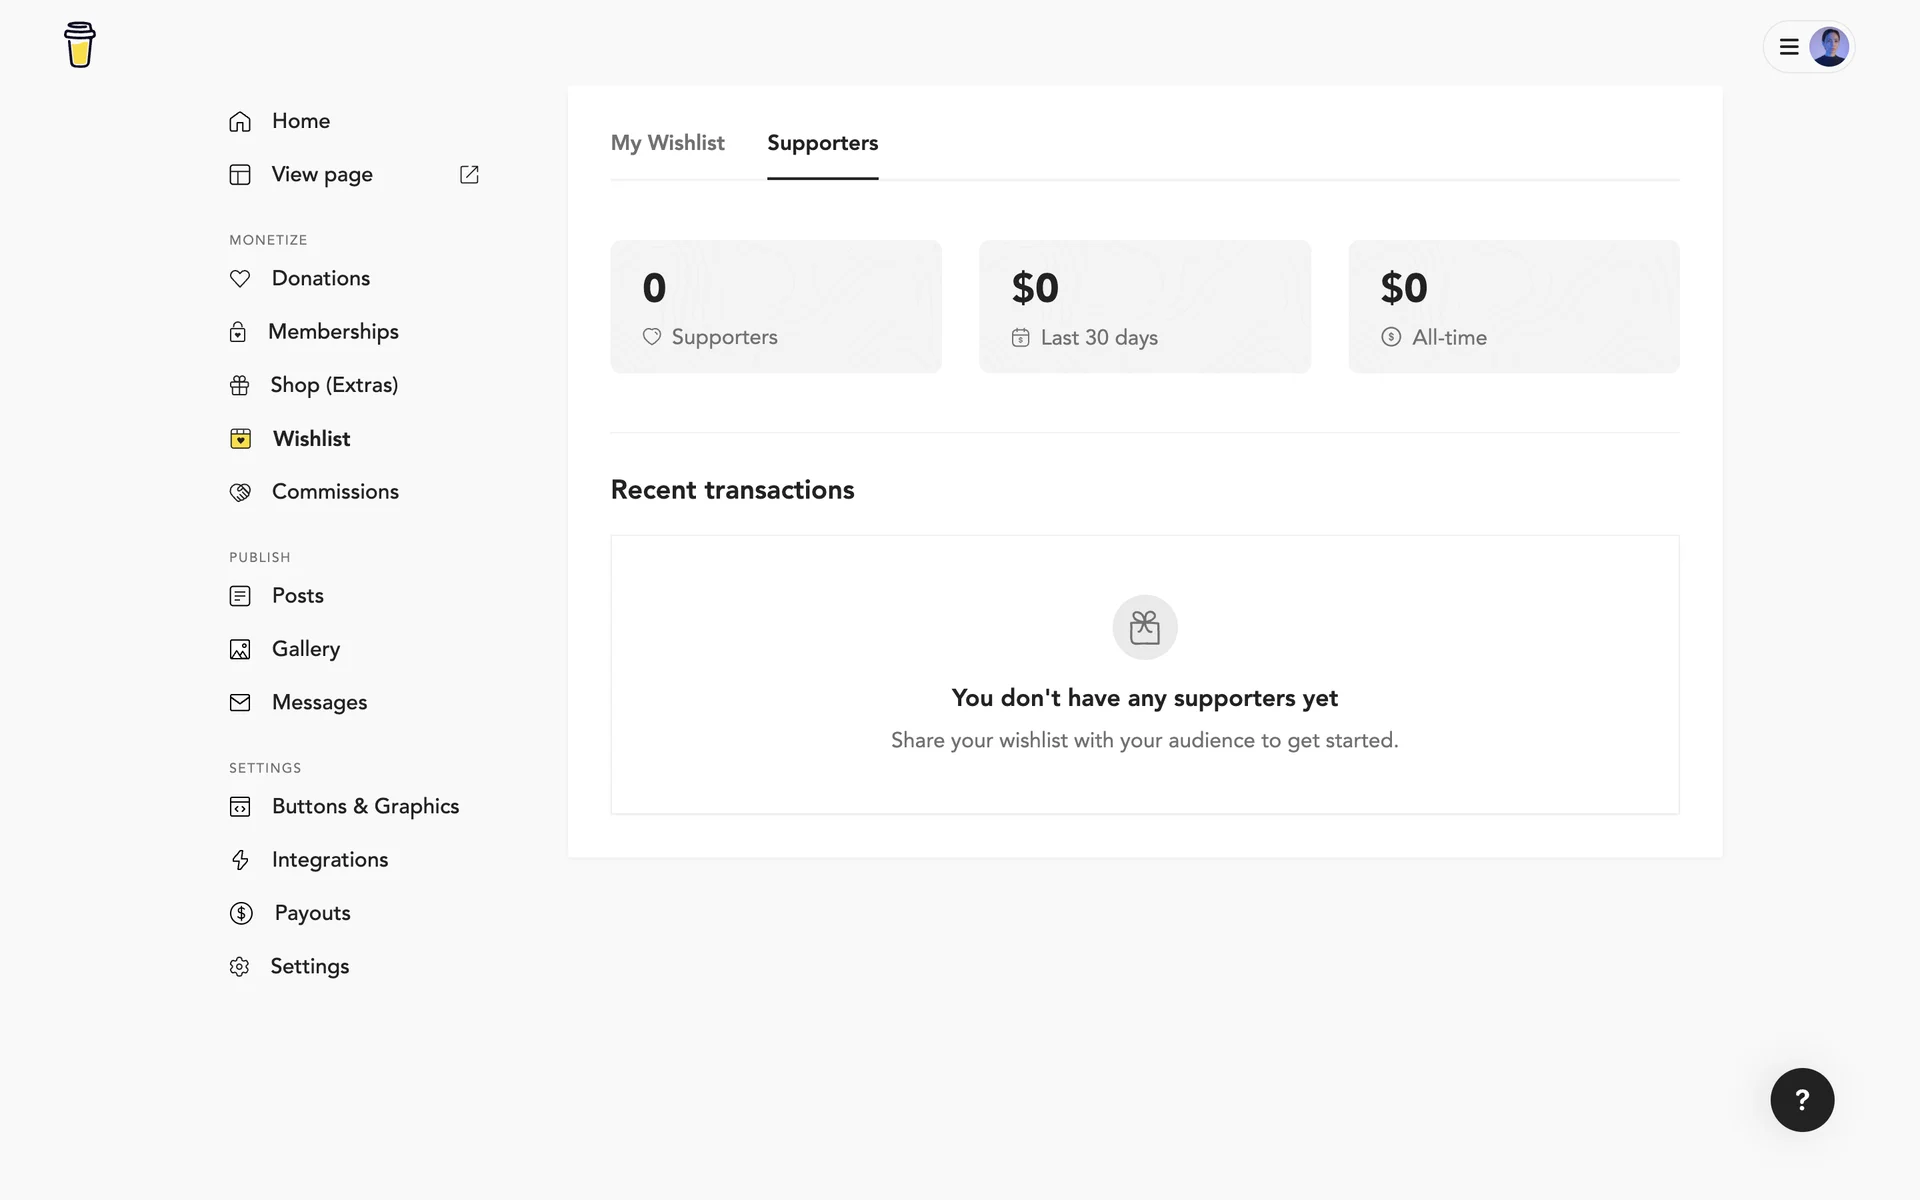
Task: Click the Commissions handshake icon
Action: coord(240,492)
